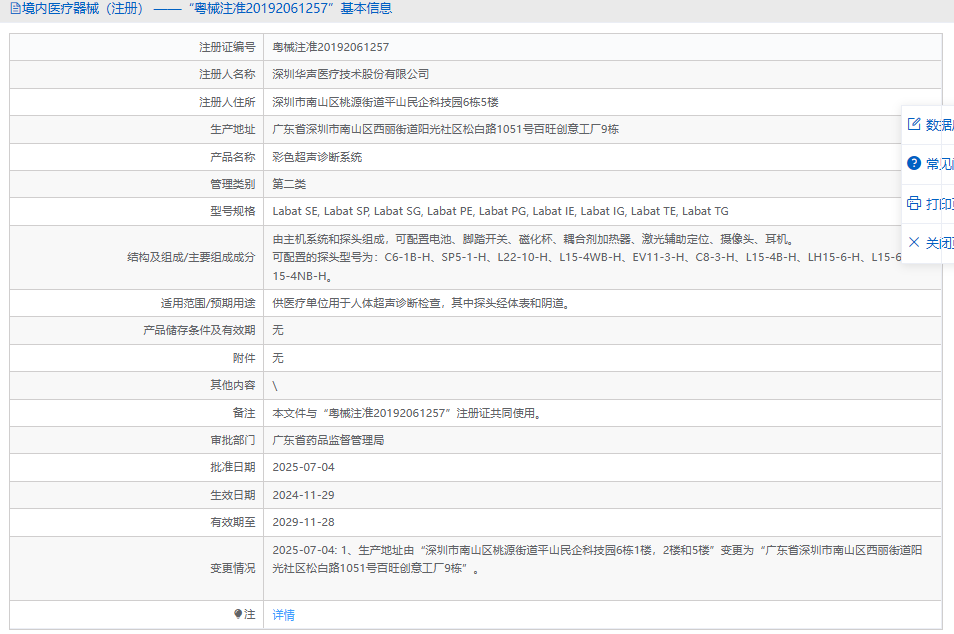Click the 附件 row label

pyautogui.click(x=244, y=358)
